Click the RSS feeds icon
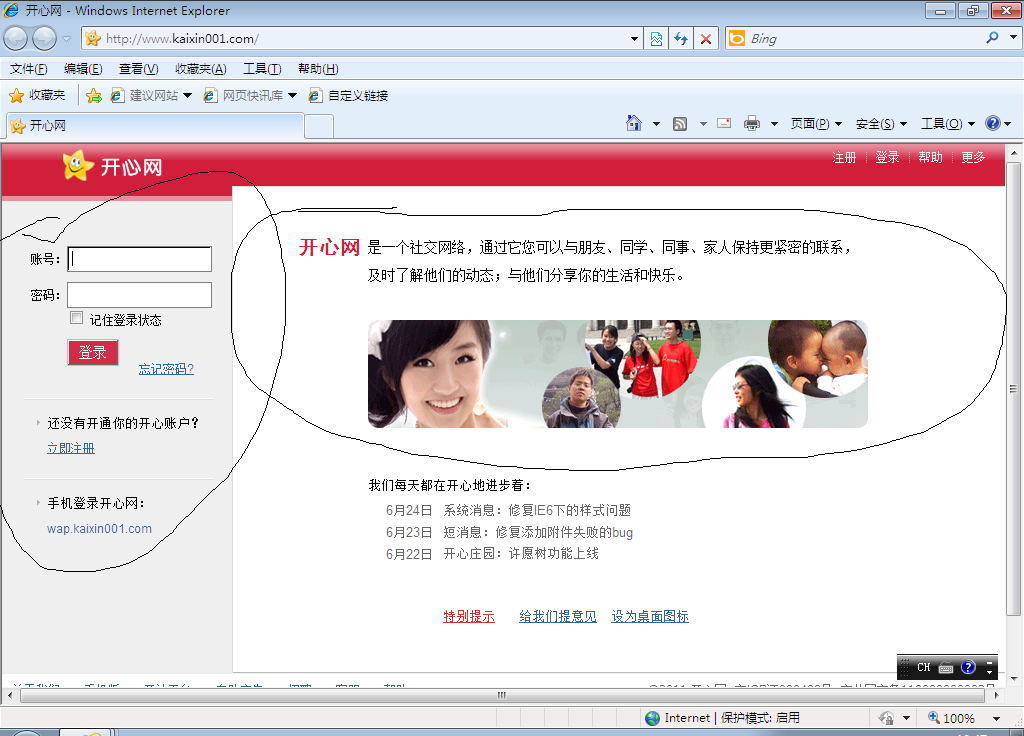The image size is (1024, 736). pyautogui.click(x=680, y=123)
